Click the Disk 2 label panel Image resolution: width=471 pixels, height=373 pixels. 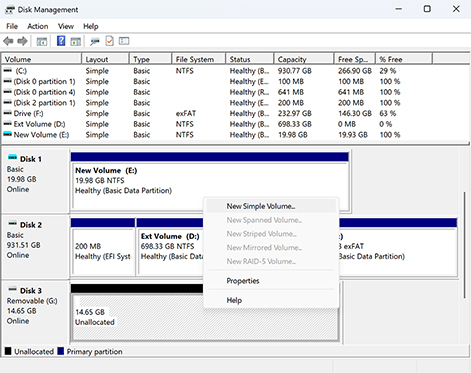[x=35, y=246]
